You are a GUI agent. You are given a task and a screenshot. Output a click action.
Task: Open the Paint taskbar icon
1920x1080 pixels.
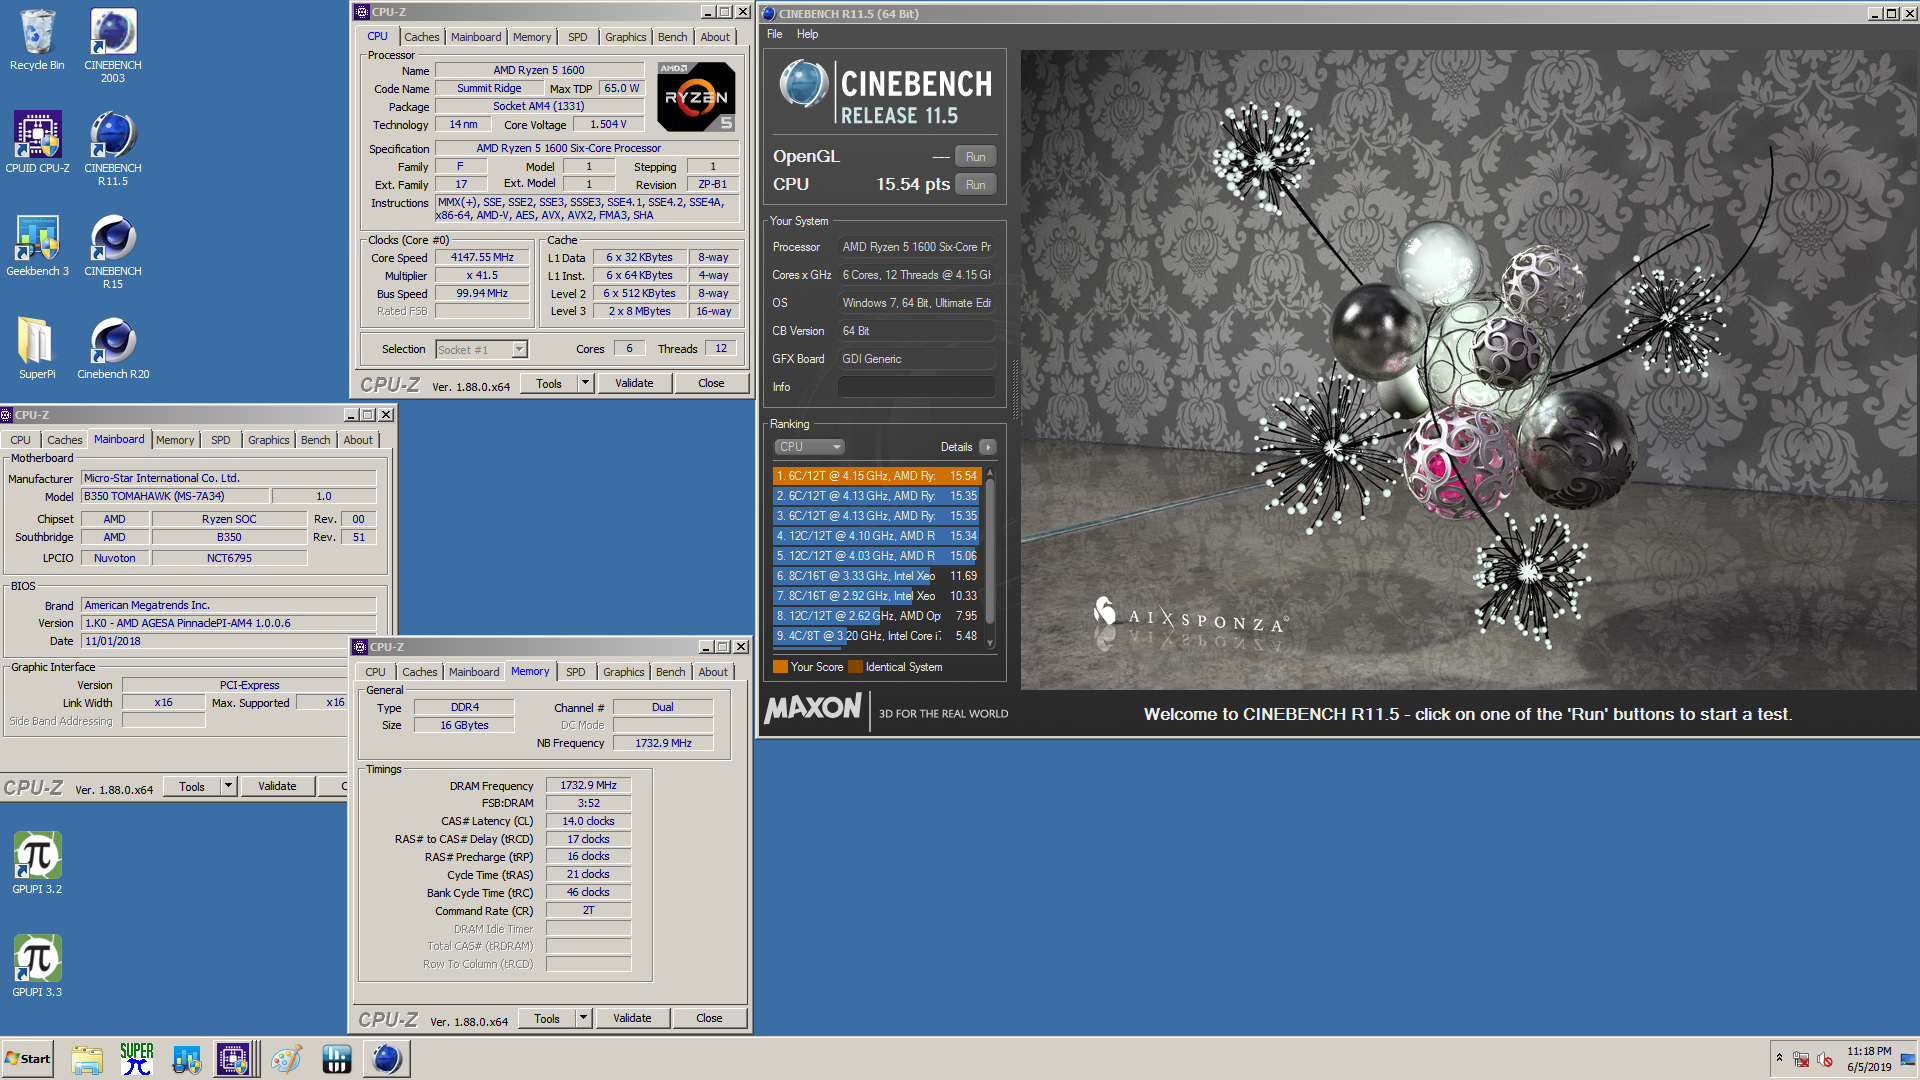click(x=286, y=1059)
